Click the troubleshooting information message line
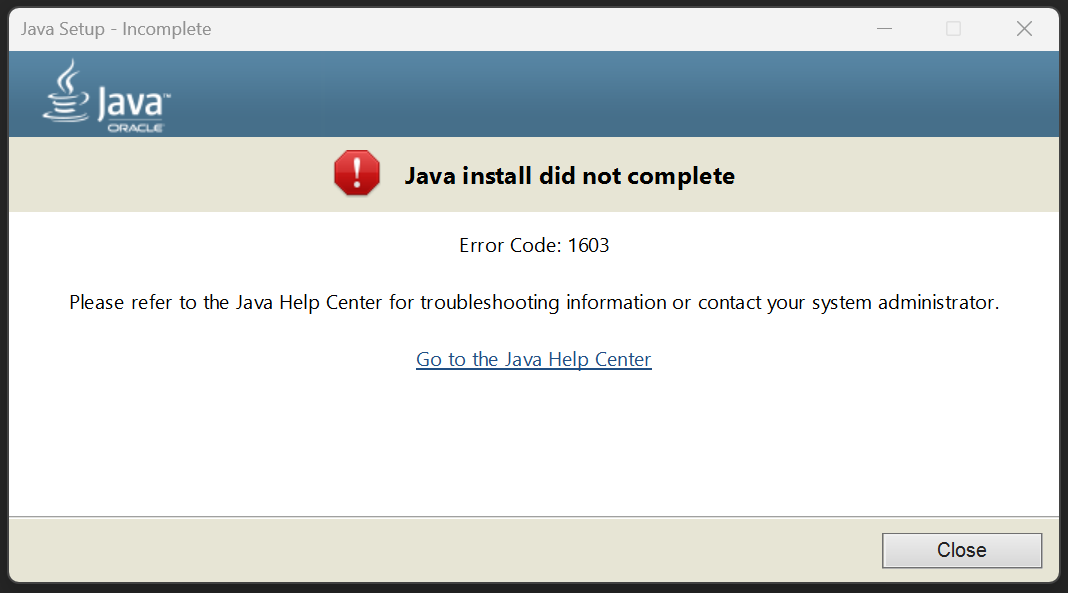This screenshot has height=593, width=1068. 533,302
